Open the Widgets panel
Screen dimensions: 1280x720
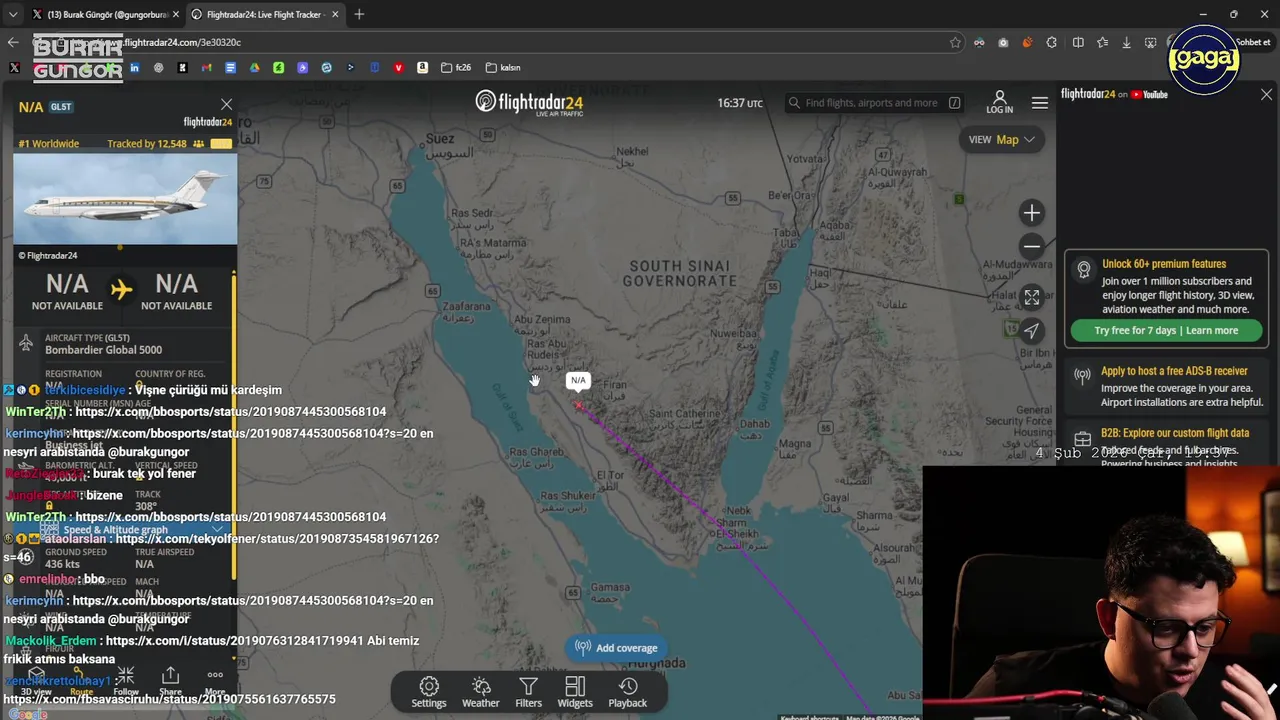tap(575, 691)
